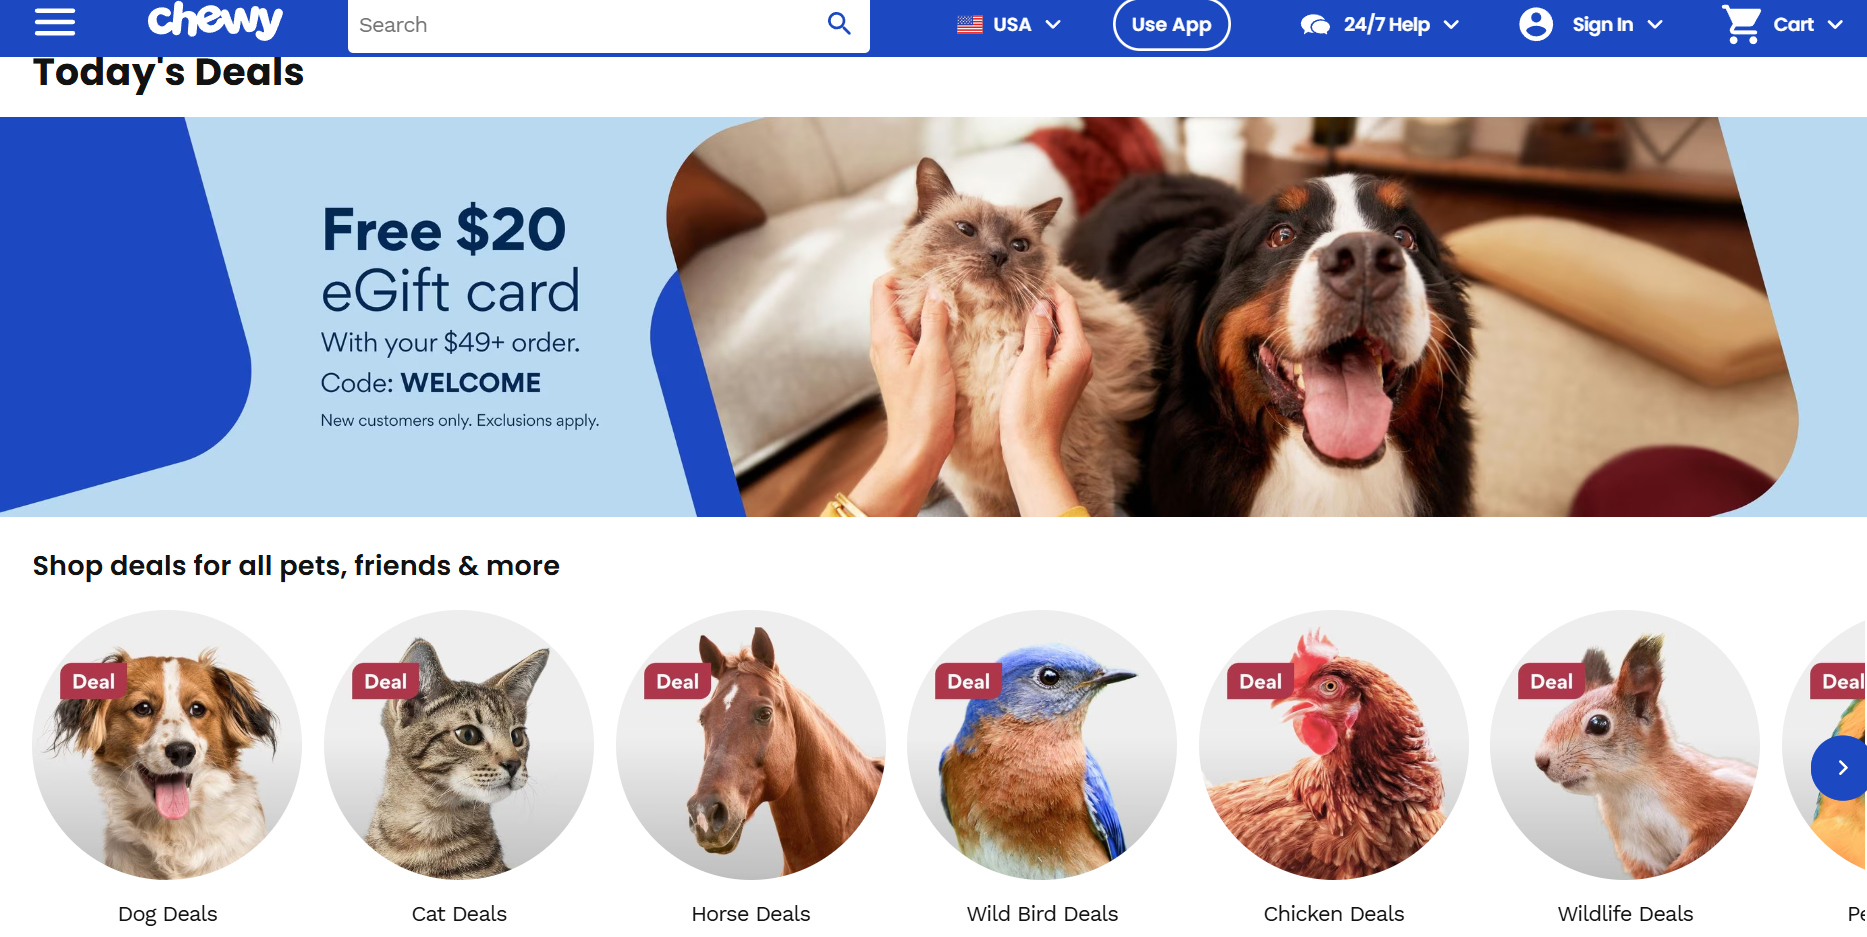Open the Free $20 eGift card banner
This screenshot has width=1867, height=937.
(933, 317)
